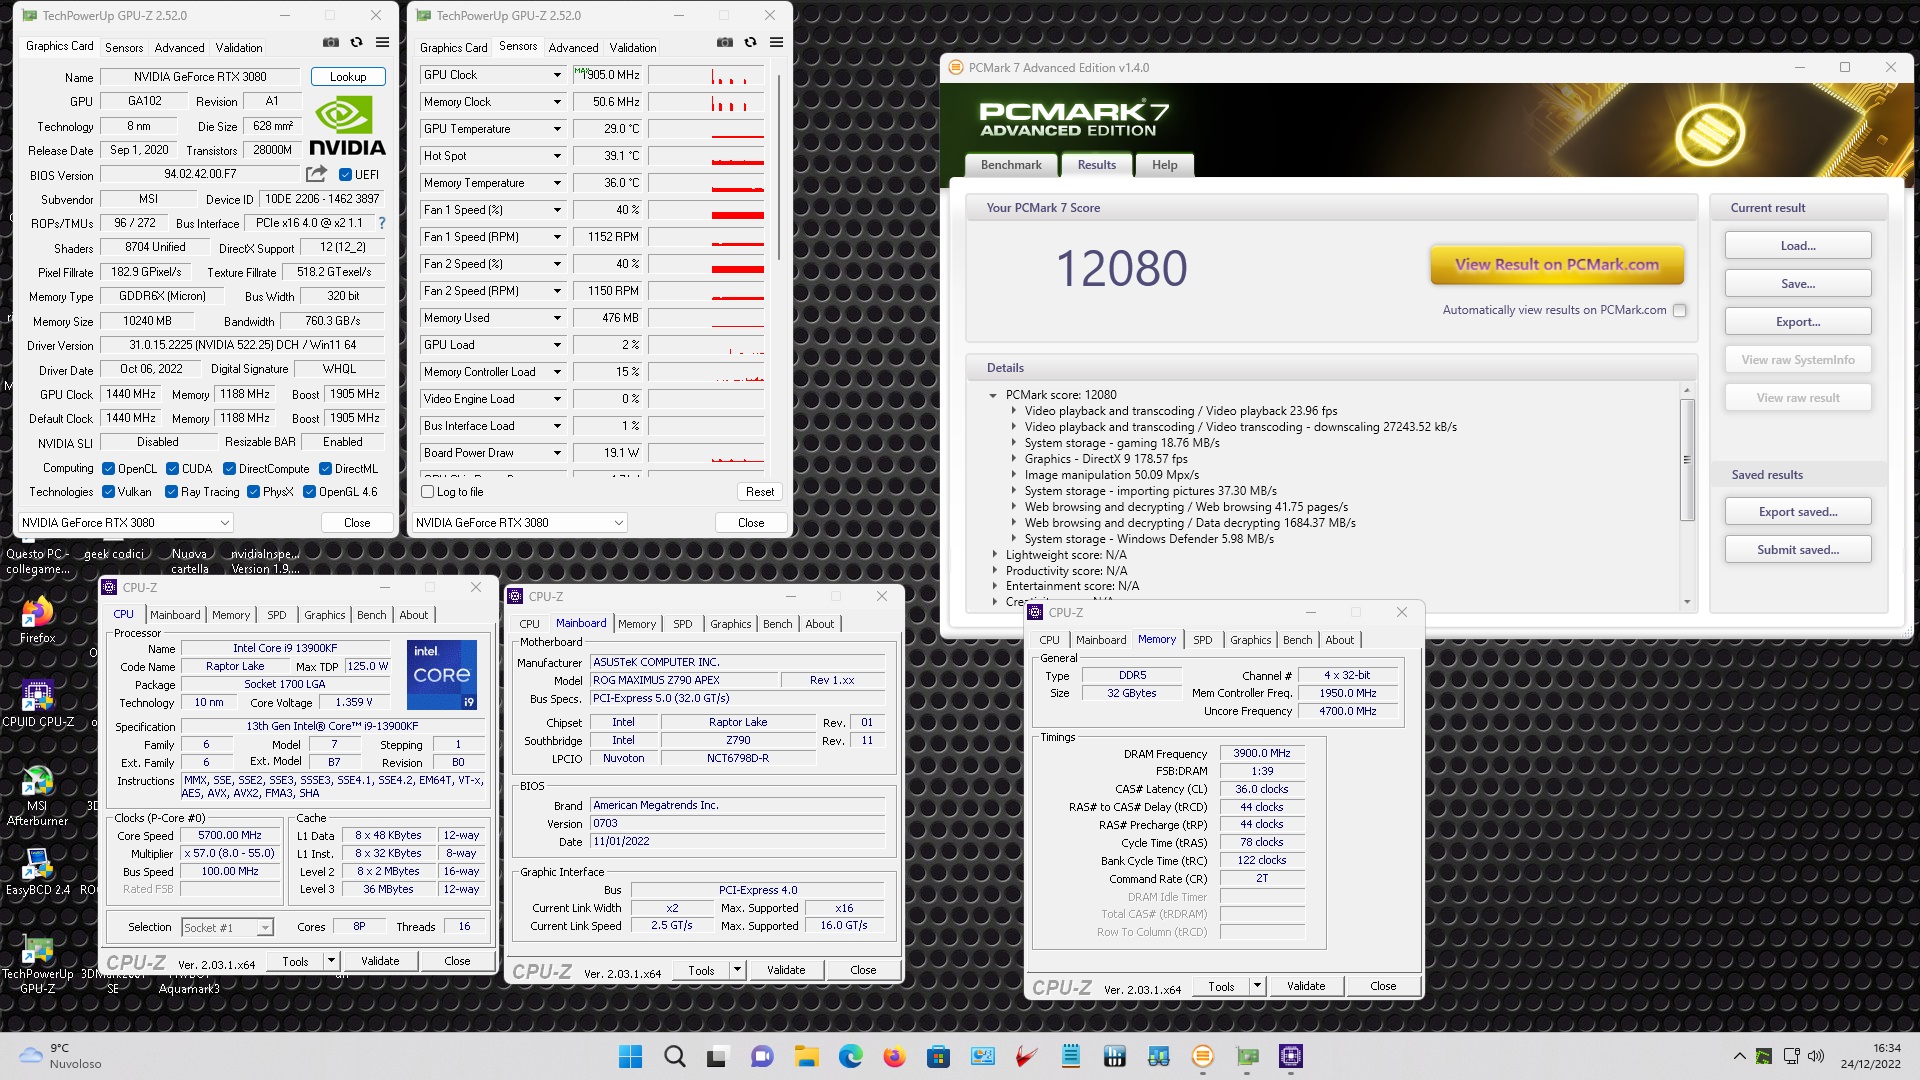Switch to GPU-Z taskbar icon
This screenshot has width=1920, height=1080.
point(1247,1056)
